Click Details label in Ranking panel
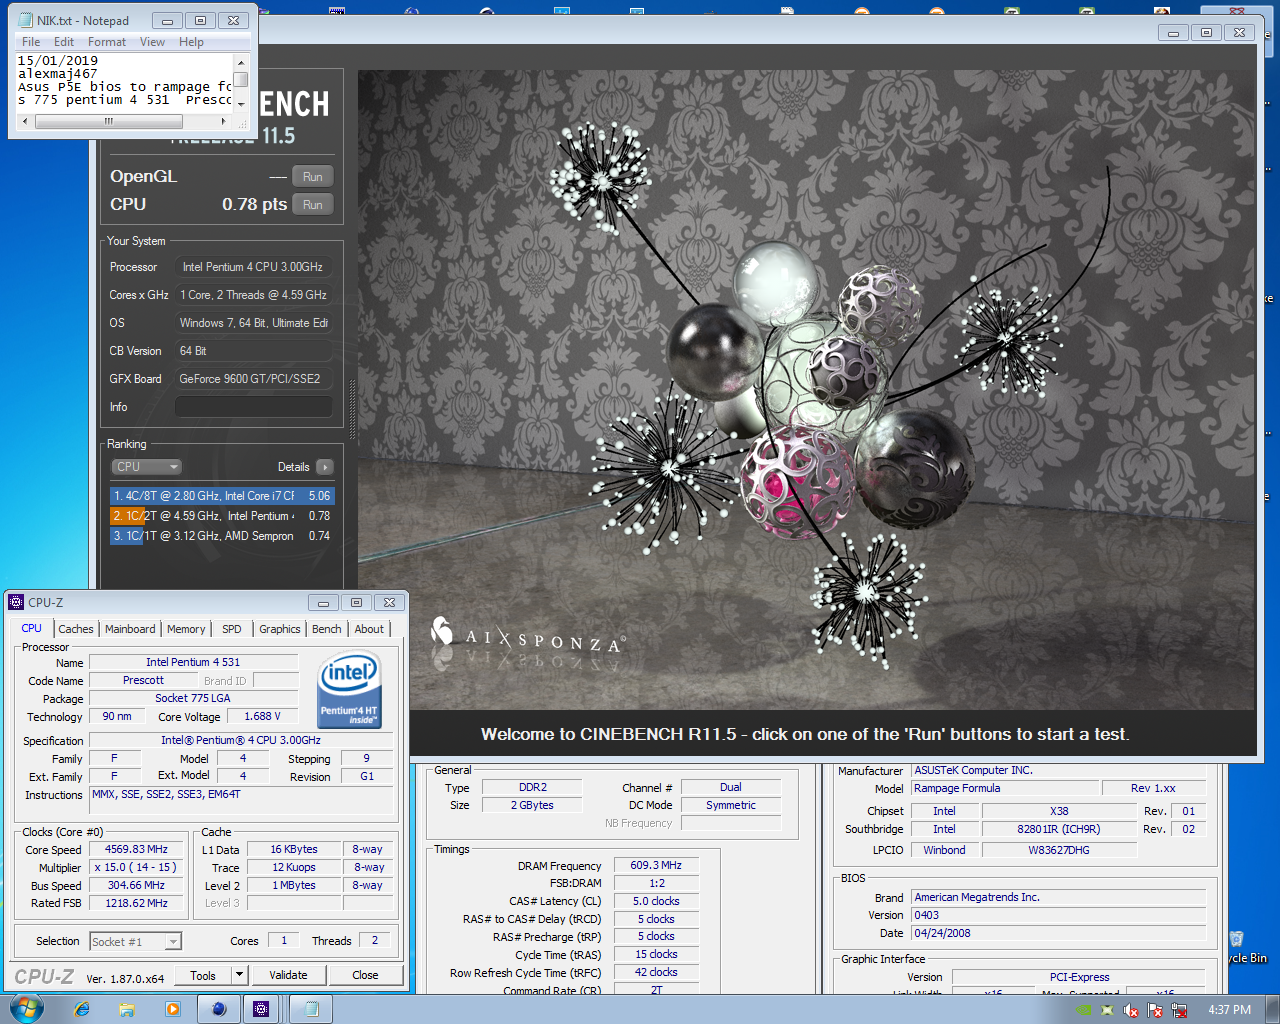1280x1024 pixels. coord(293,467)
